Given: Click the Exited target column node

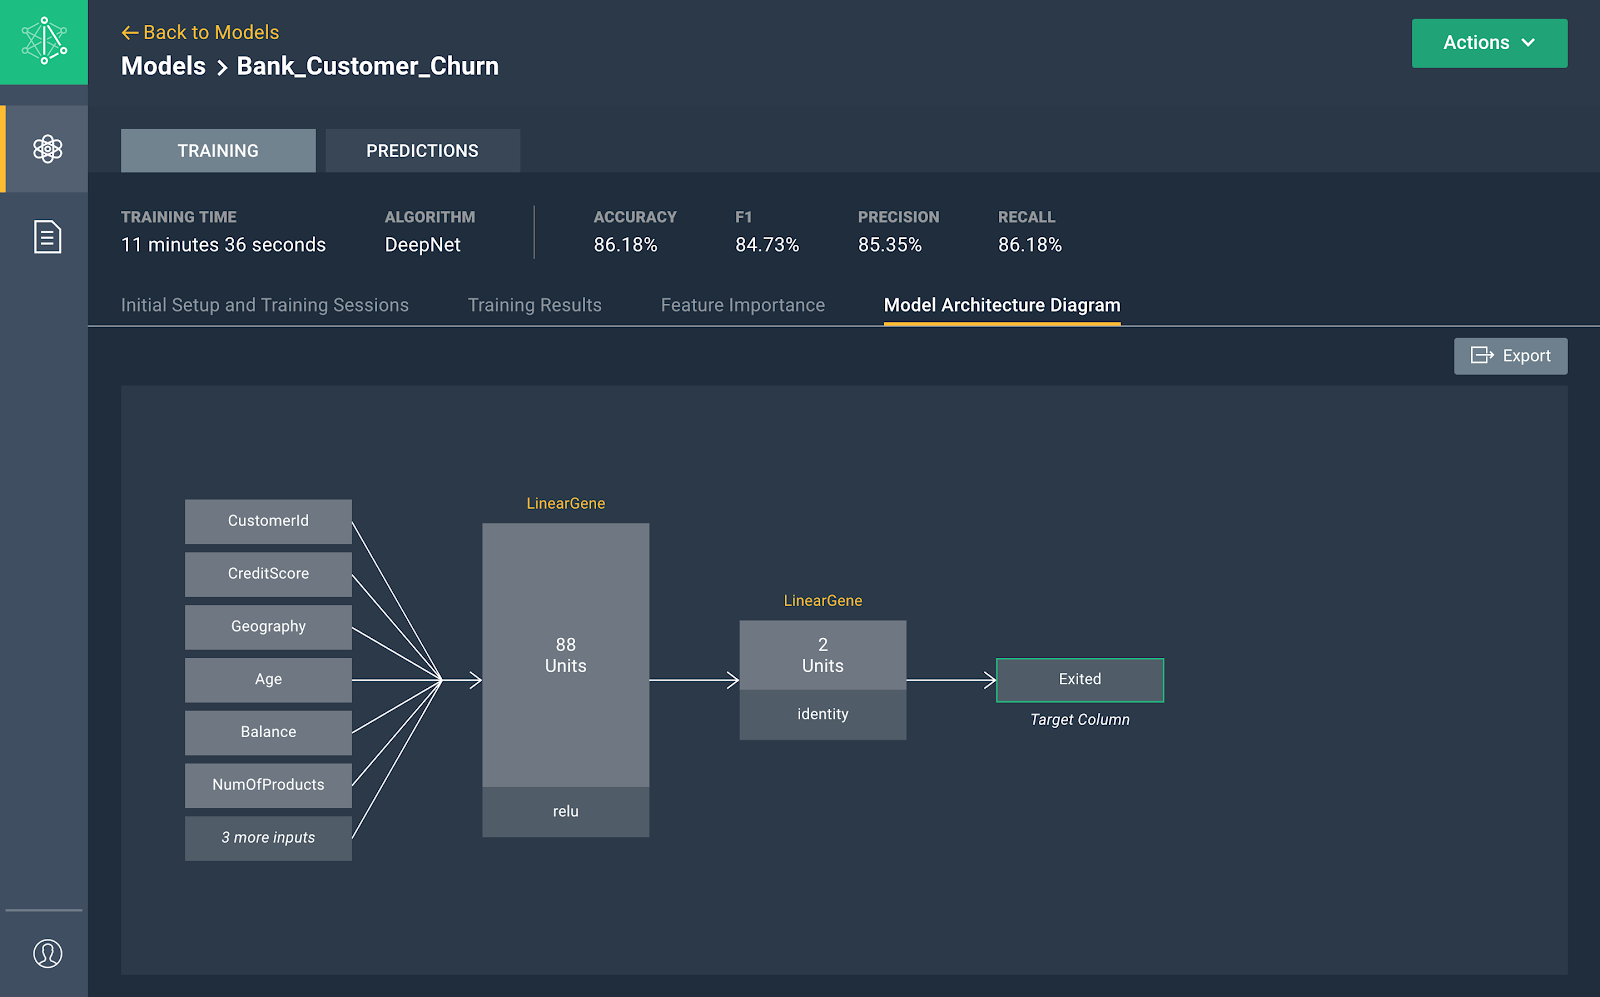Looking at the screenshot, I should (x=1080, y=680).
